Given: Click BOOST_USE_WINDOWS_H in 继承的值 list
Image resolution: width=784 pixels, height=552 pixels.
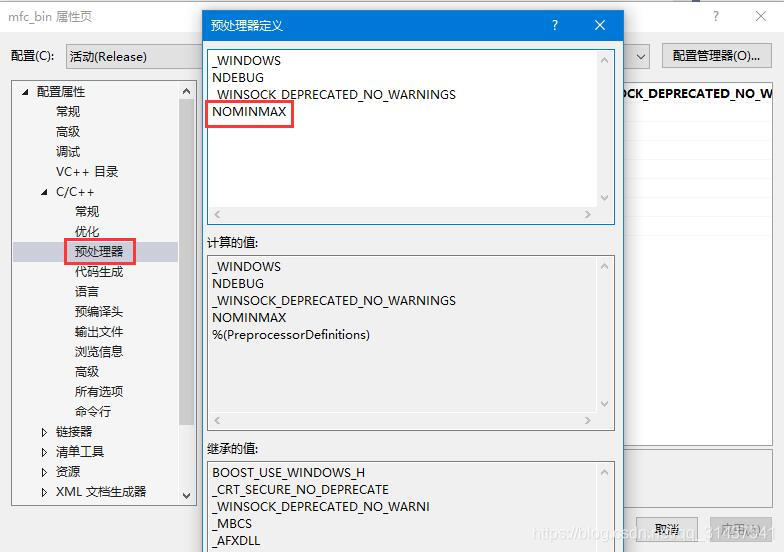Looking at the screenshot, I should coord(288,472).
